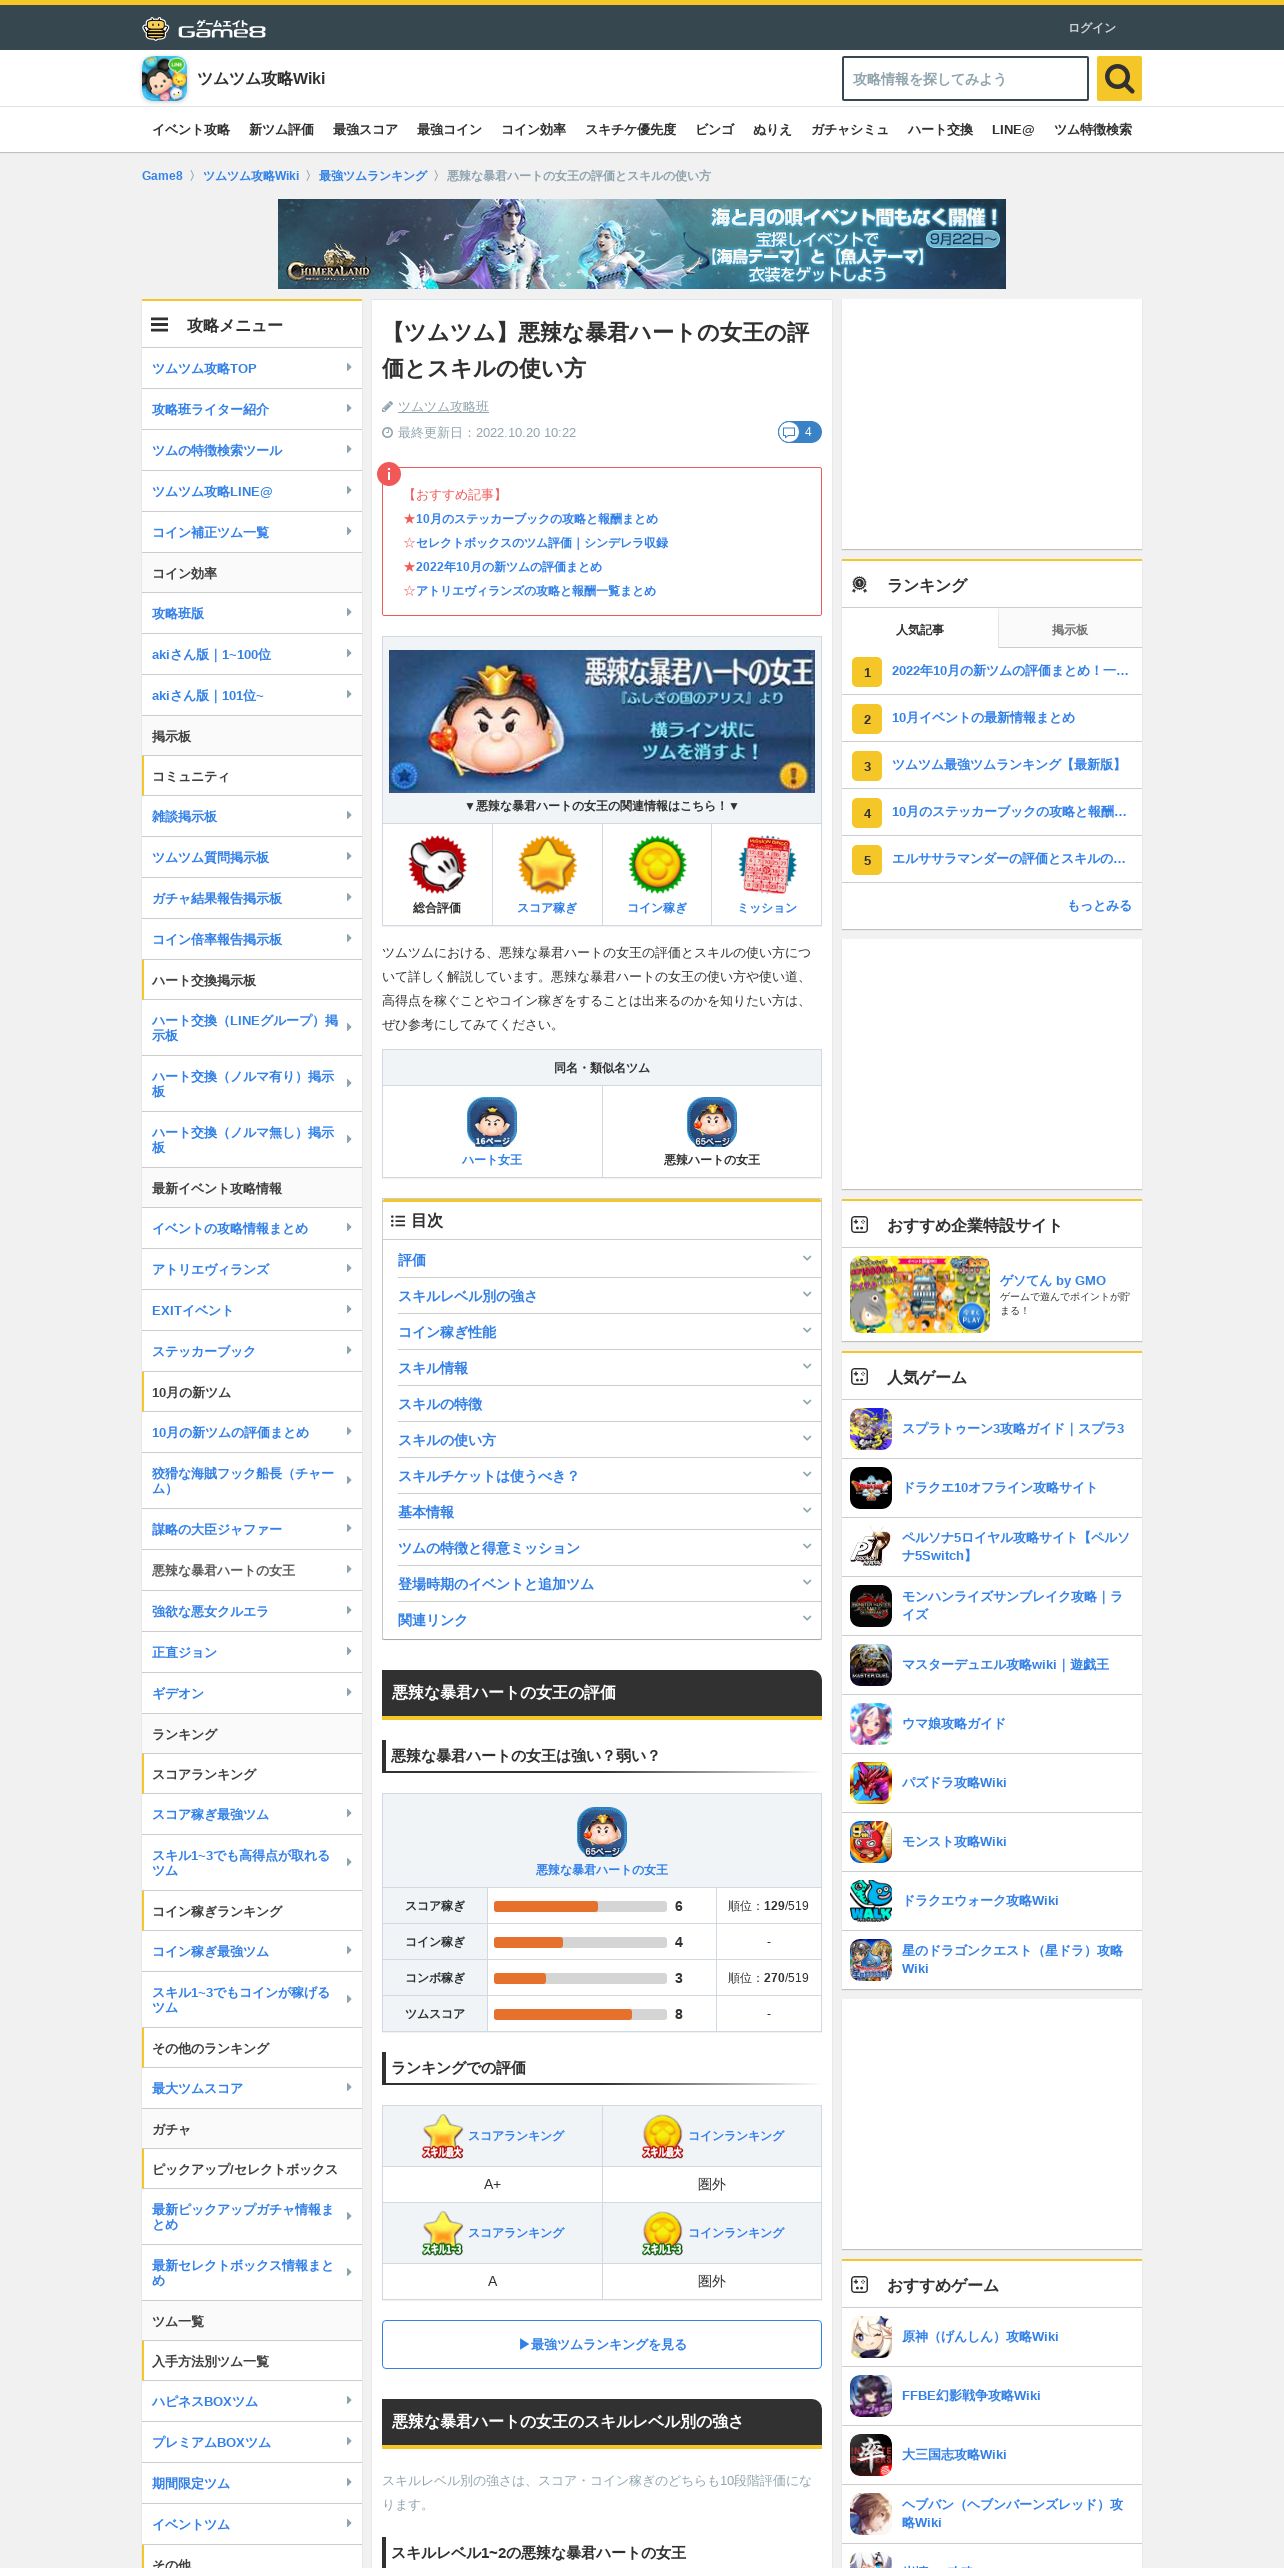Click the ChimeraLand event banner ad
The image size is (1284, 2568).
[x=642, y=244]
